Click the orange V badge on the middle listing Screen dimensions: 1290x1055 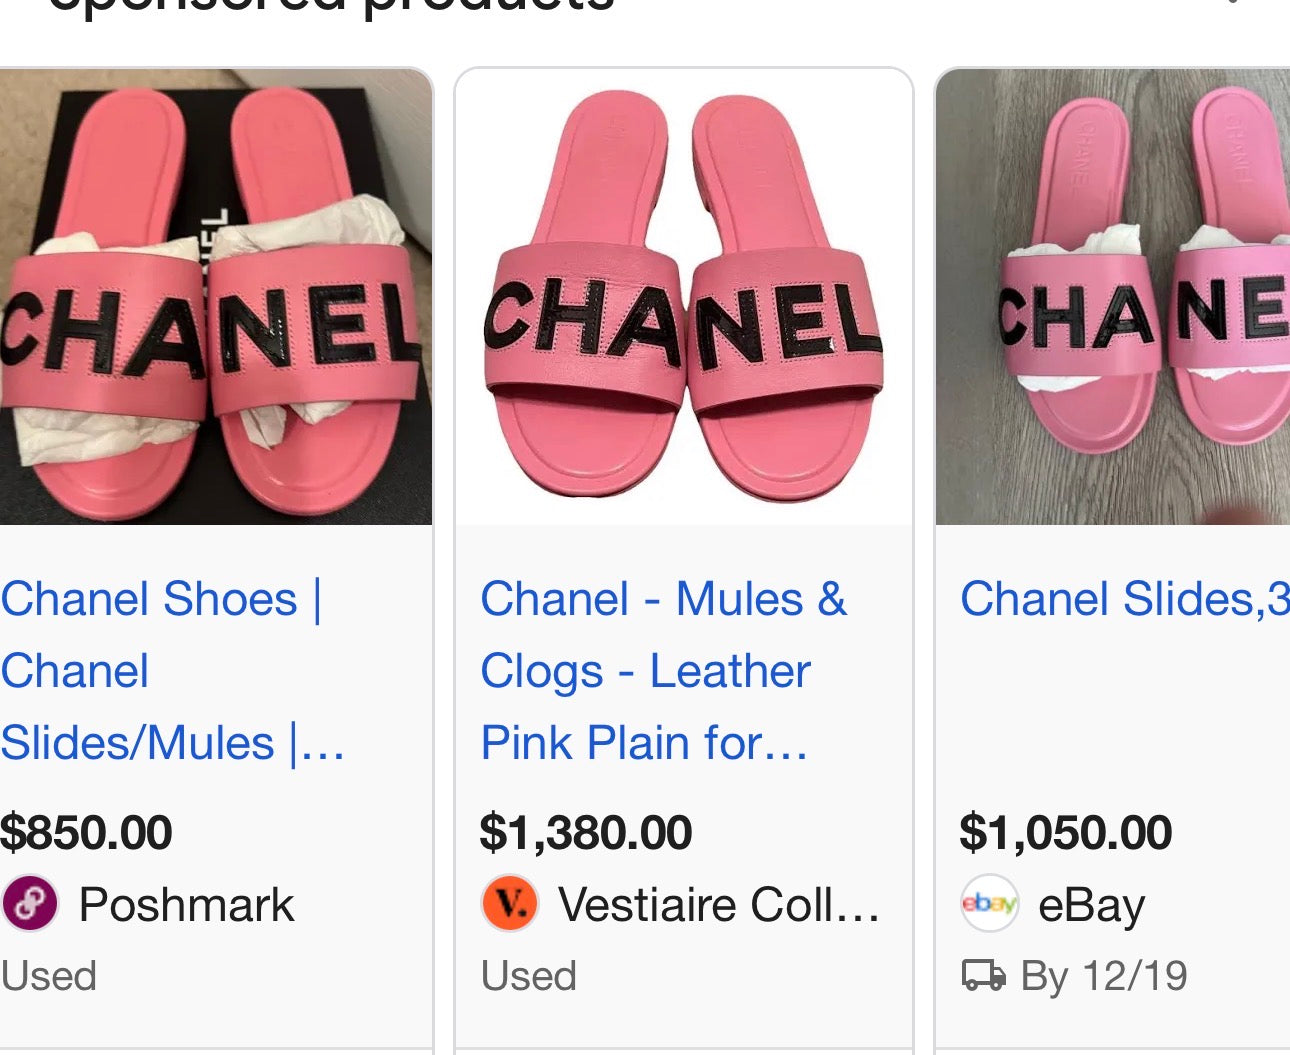coord(510,904)
